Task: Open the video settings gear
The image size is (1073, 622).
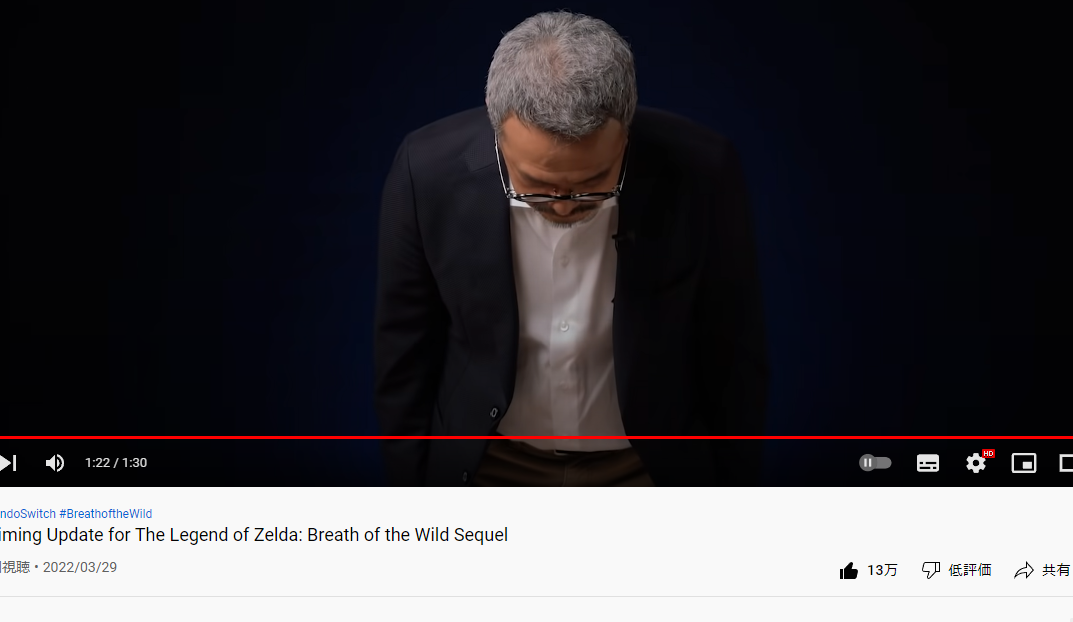Action: click(x=976, y=463)
